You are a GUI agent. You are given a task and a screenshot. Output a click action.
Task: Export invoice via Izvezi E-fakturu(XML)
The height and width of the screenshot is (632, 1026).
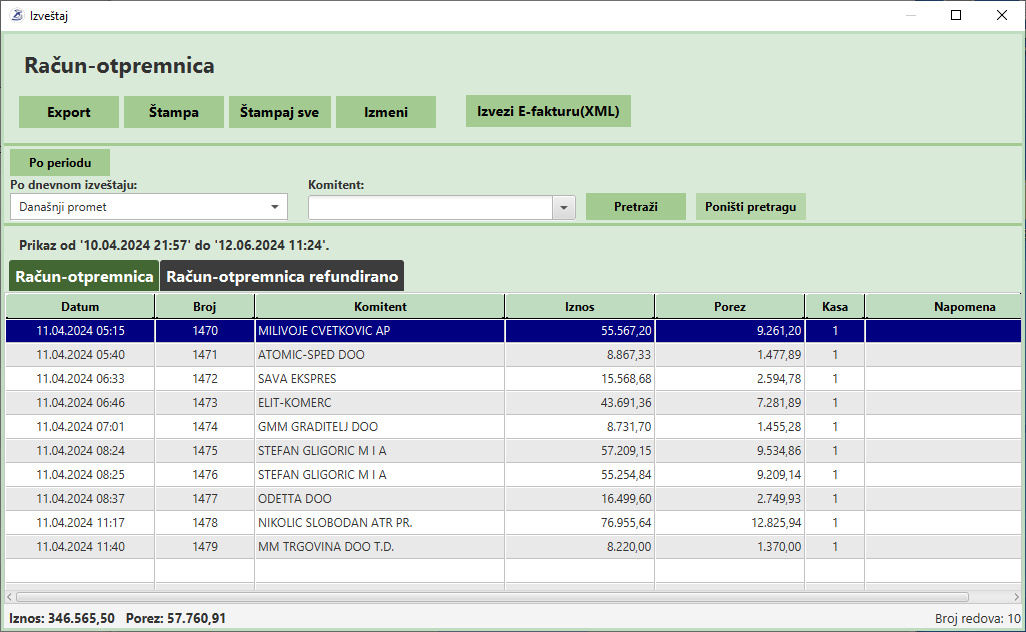click(x=548, y=111)
